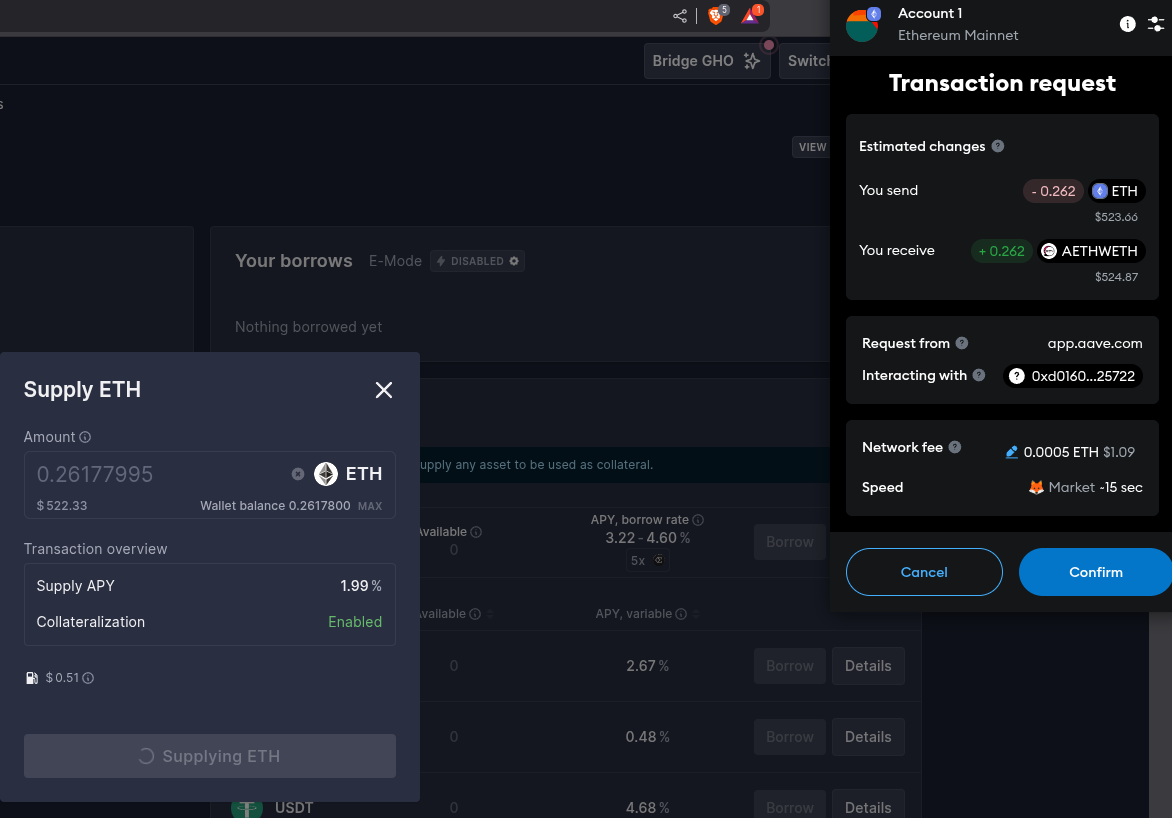
Task: Click Request from help icon
Action: coord(962,342)
